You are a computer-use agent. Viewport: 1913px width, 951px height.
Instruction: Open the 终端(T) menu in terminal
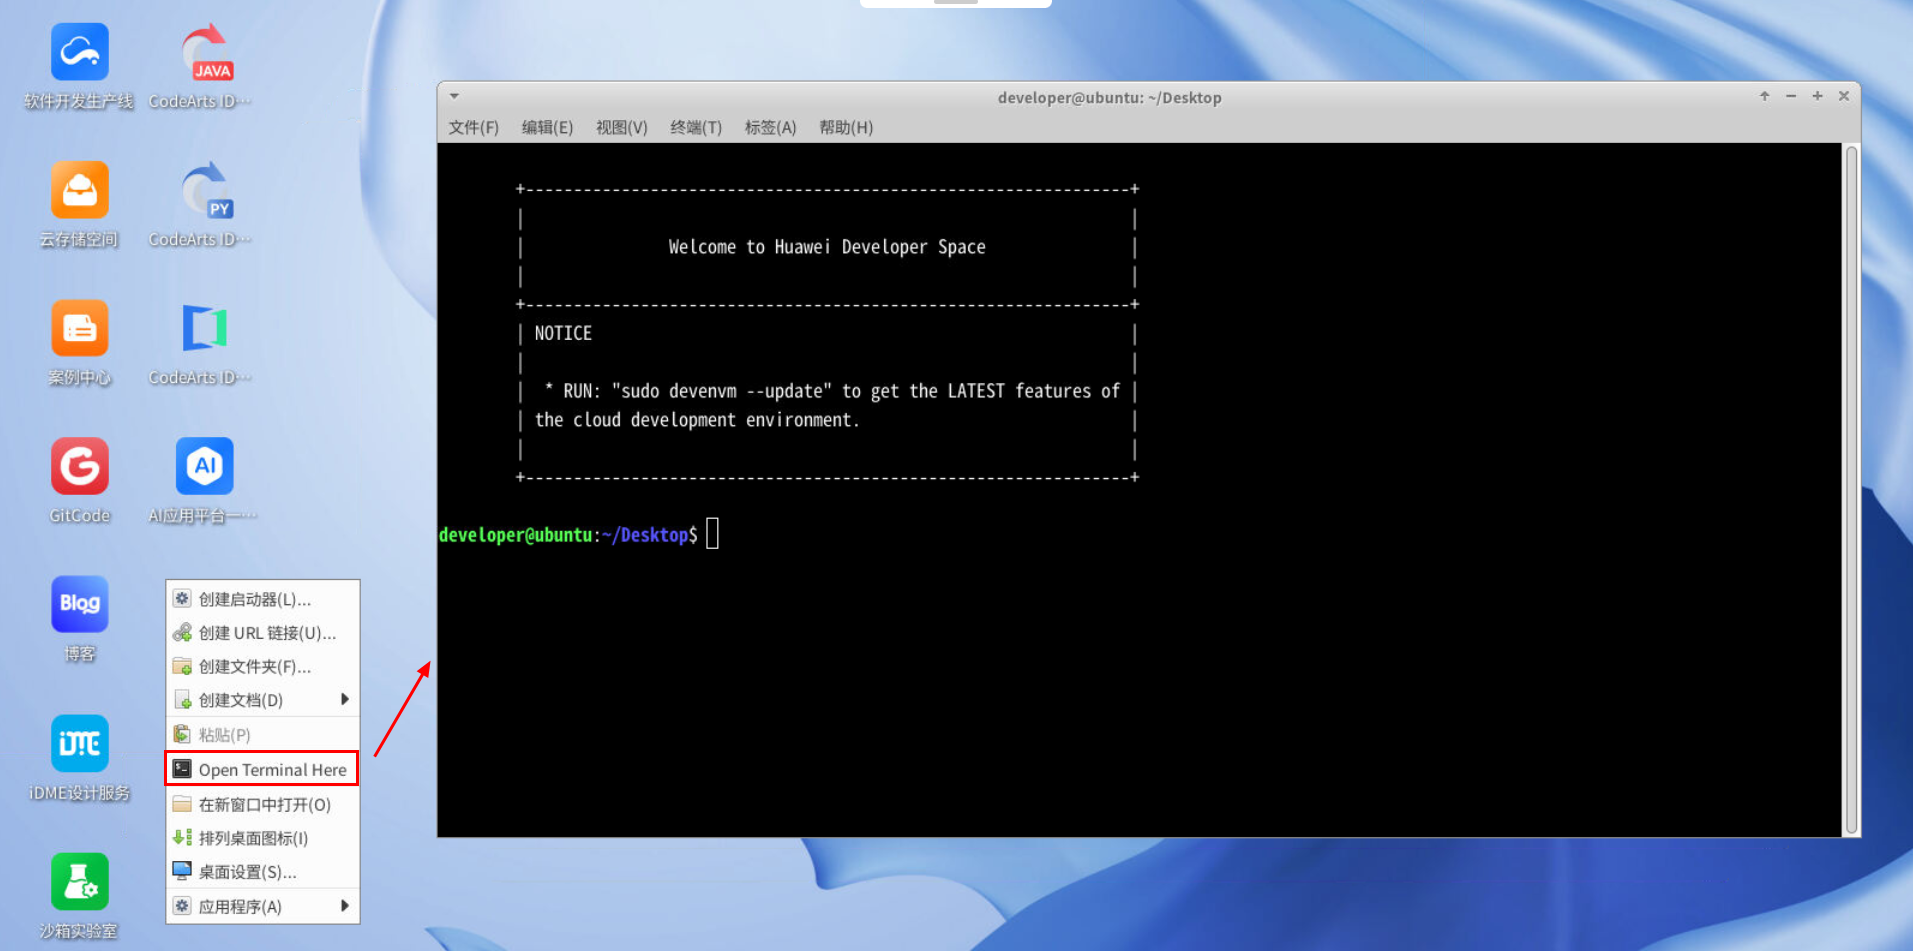pos(696,127)
